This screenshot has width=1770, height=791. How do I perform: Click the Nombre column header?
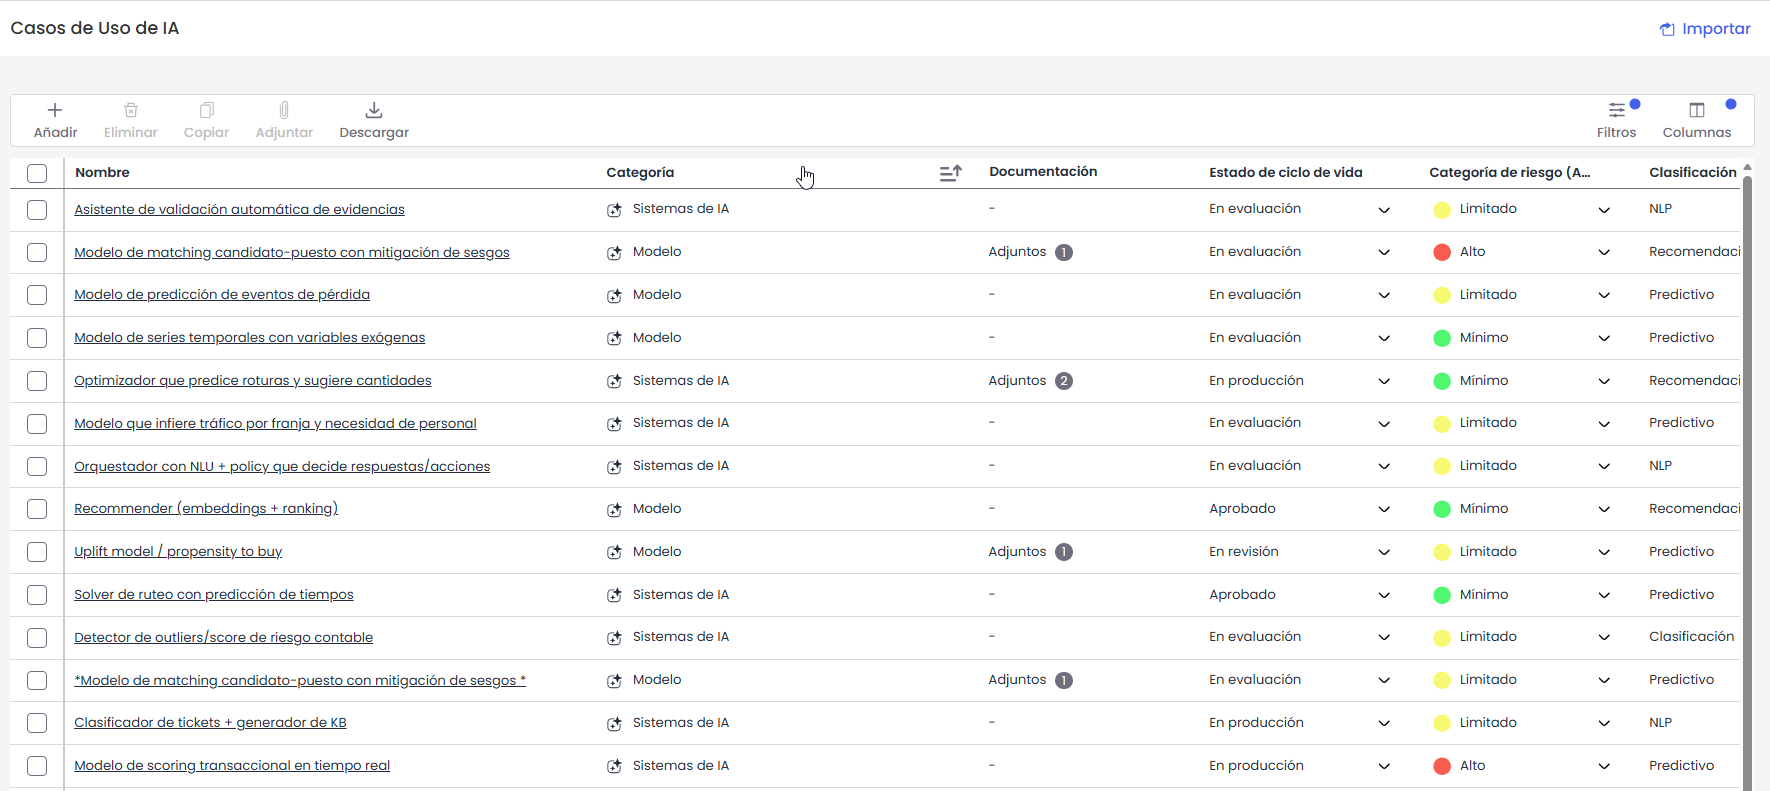[x=102, y=172]
